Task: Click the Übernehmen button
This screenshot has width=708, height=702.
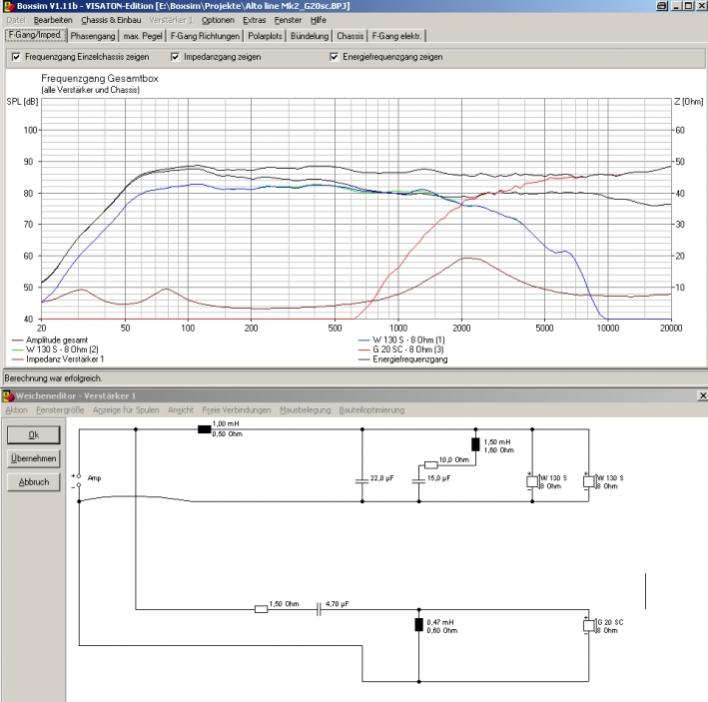Action: 33,458
